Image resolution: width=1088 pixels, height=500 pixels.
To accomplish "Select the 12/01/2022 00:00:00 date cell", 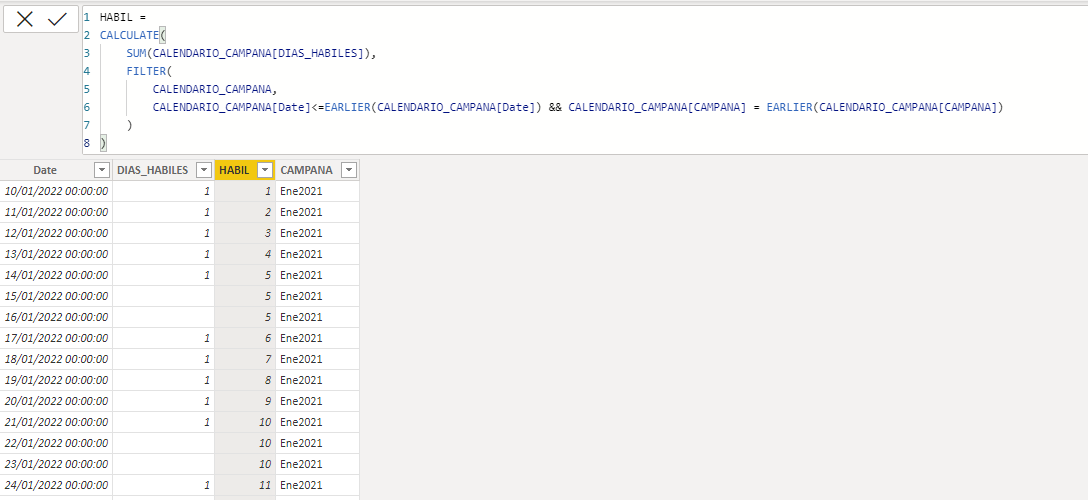I will [56, 233].
